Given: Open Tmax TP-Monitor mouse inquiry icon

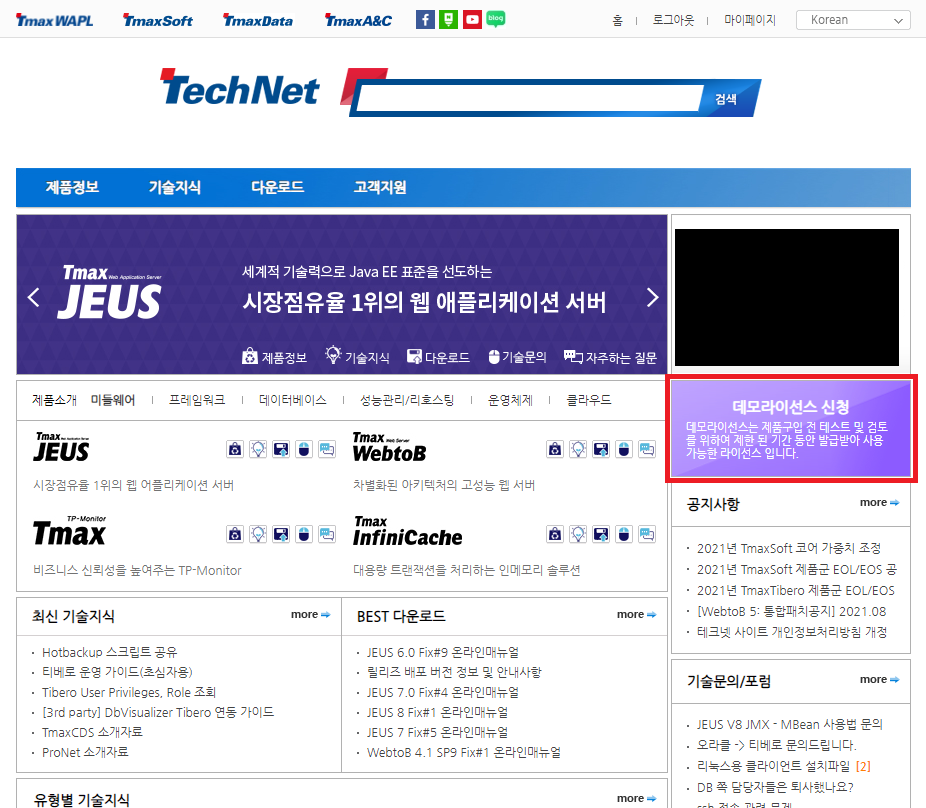Looking at the screenshot, I should pyautogui.click(x=304, y=535).
